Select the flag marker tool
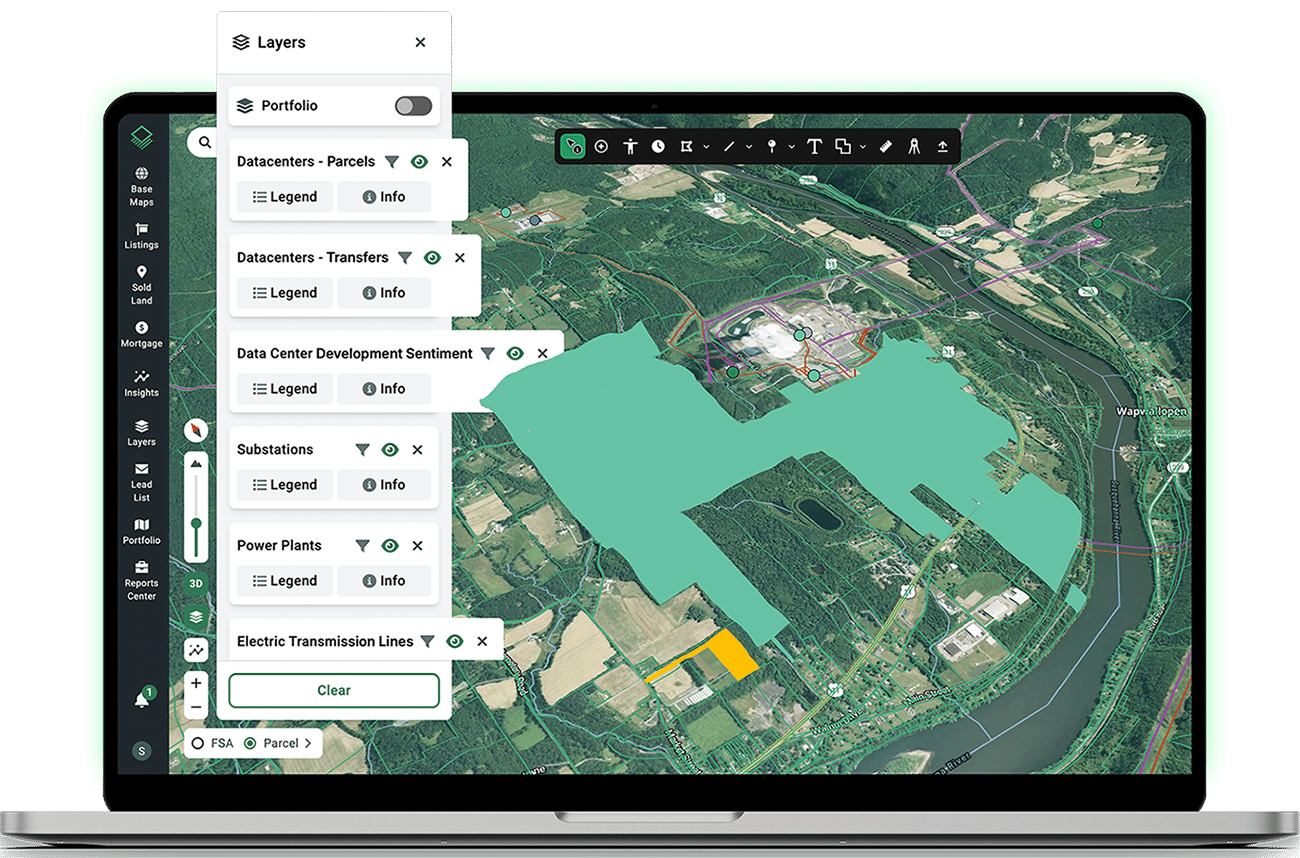The height and width of the screenshot is (858, 1300). click(x=686, y=146)
